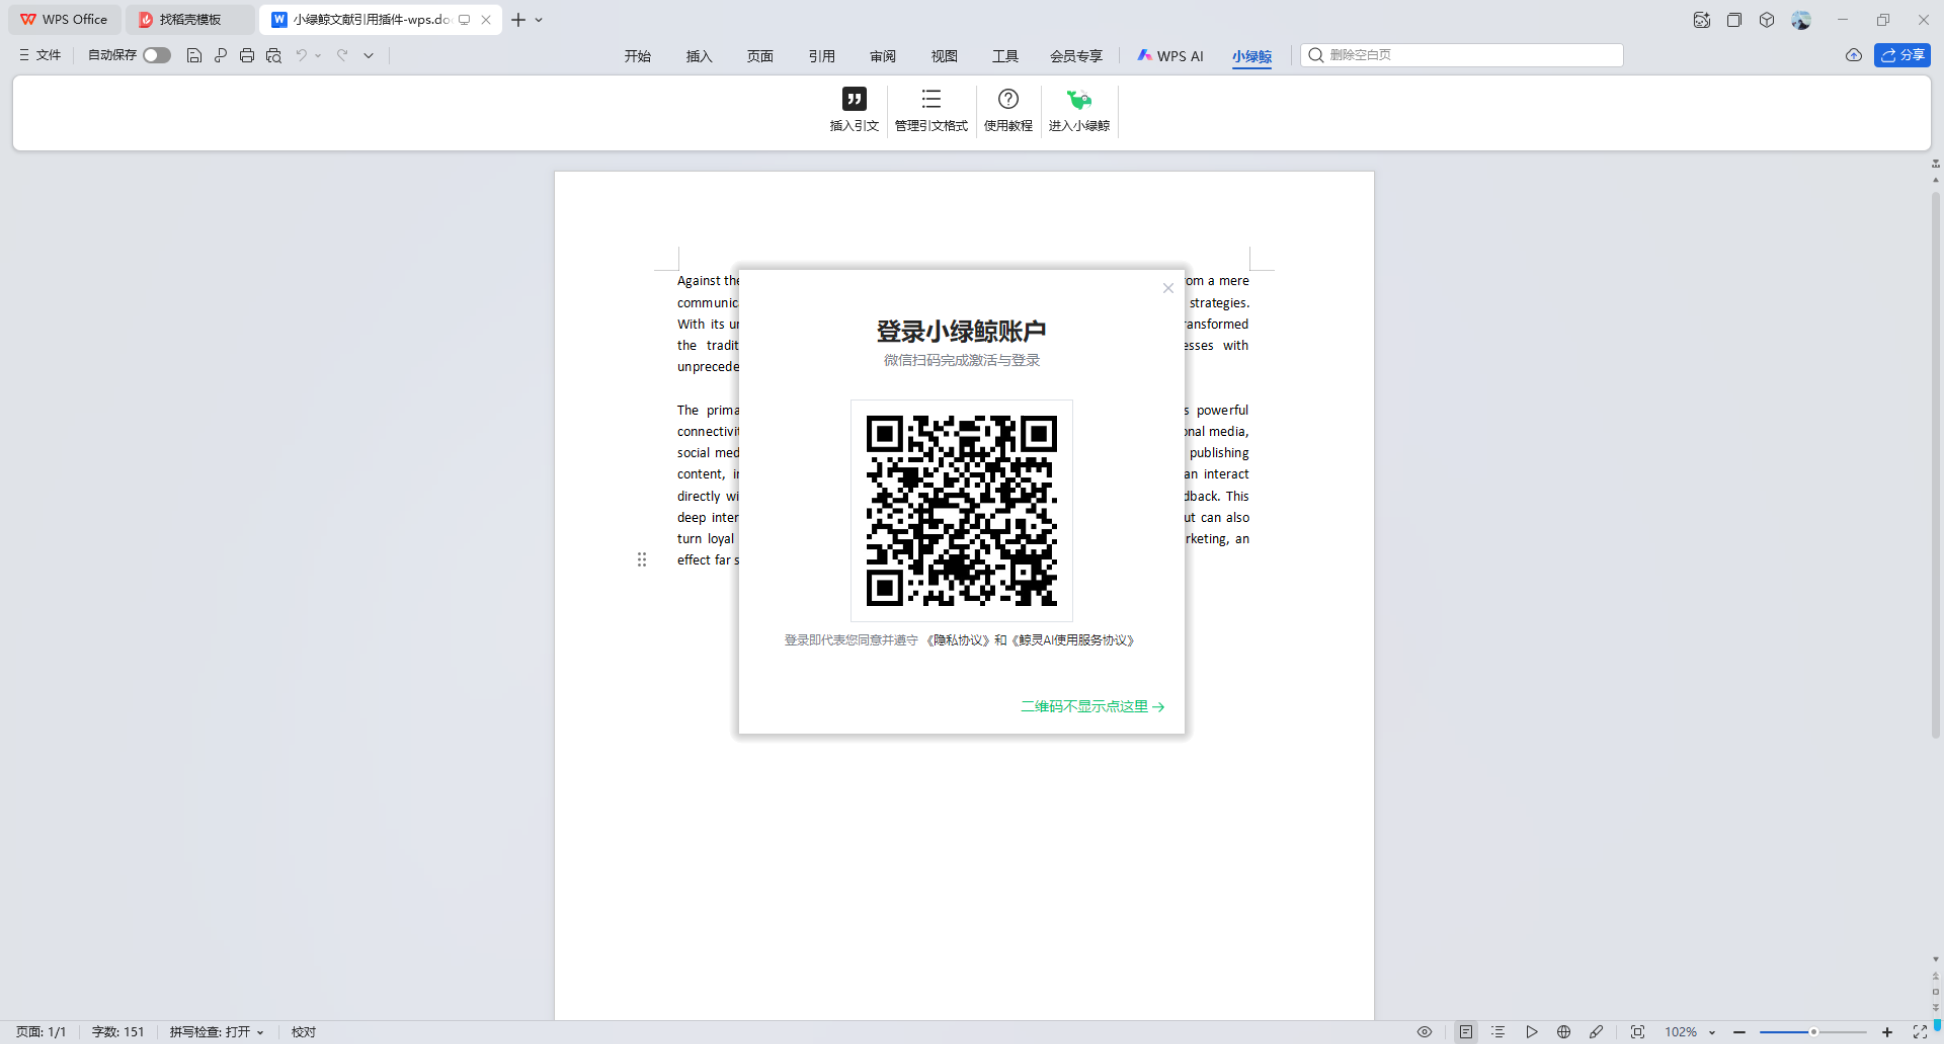Open the usage tutorial (使用教程) icon

pyautogui.click(x=1007, y=100)
